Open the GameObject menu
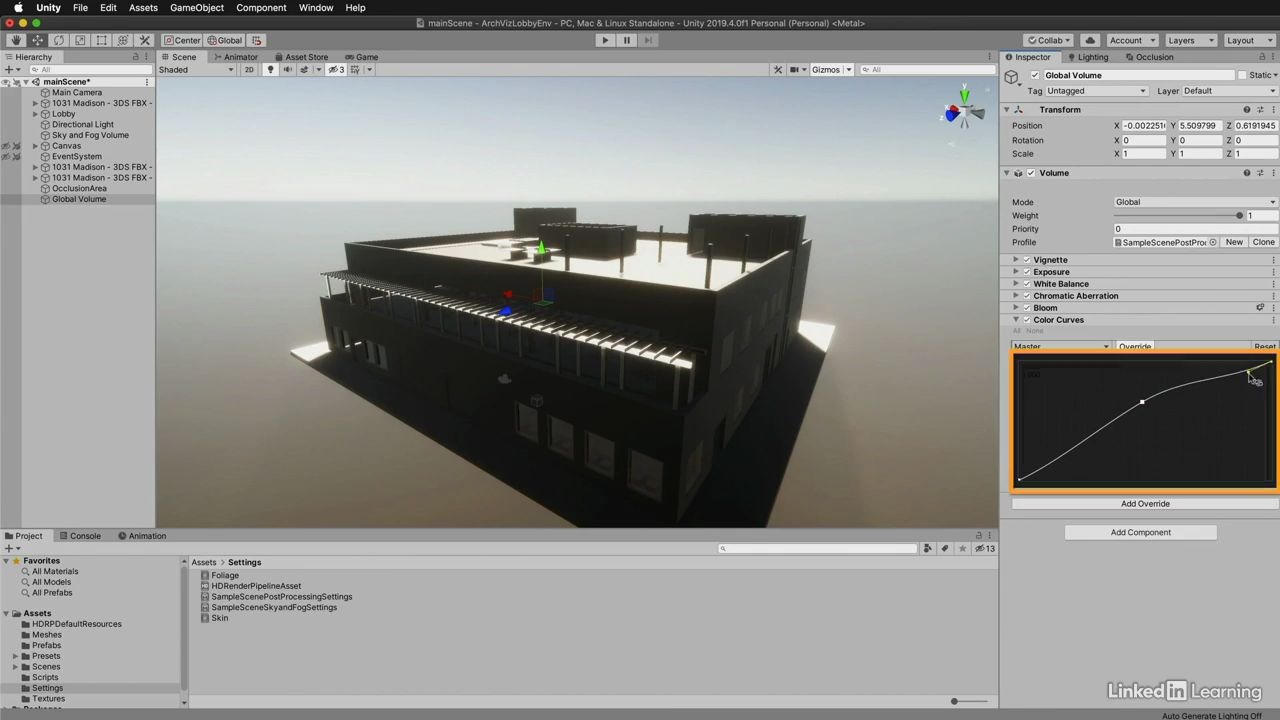Image resolution: width=1280 pixels, height=720 pixels. pyautogui.click(x=196, y=8)
